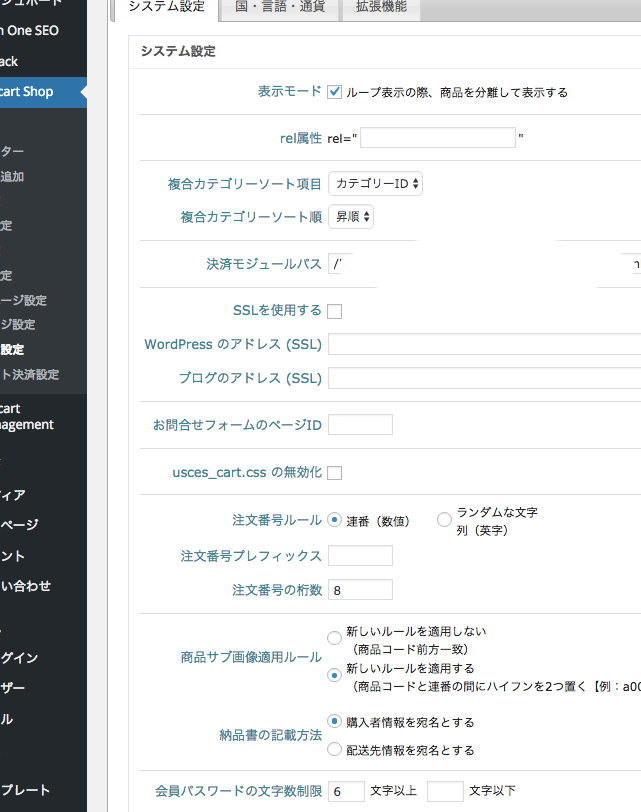Choose 購入者情報を宛名とする radio button
Image resolution: width=641 pixels, height=812 pixels.
(x=334, y=721)
